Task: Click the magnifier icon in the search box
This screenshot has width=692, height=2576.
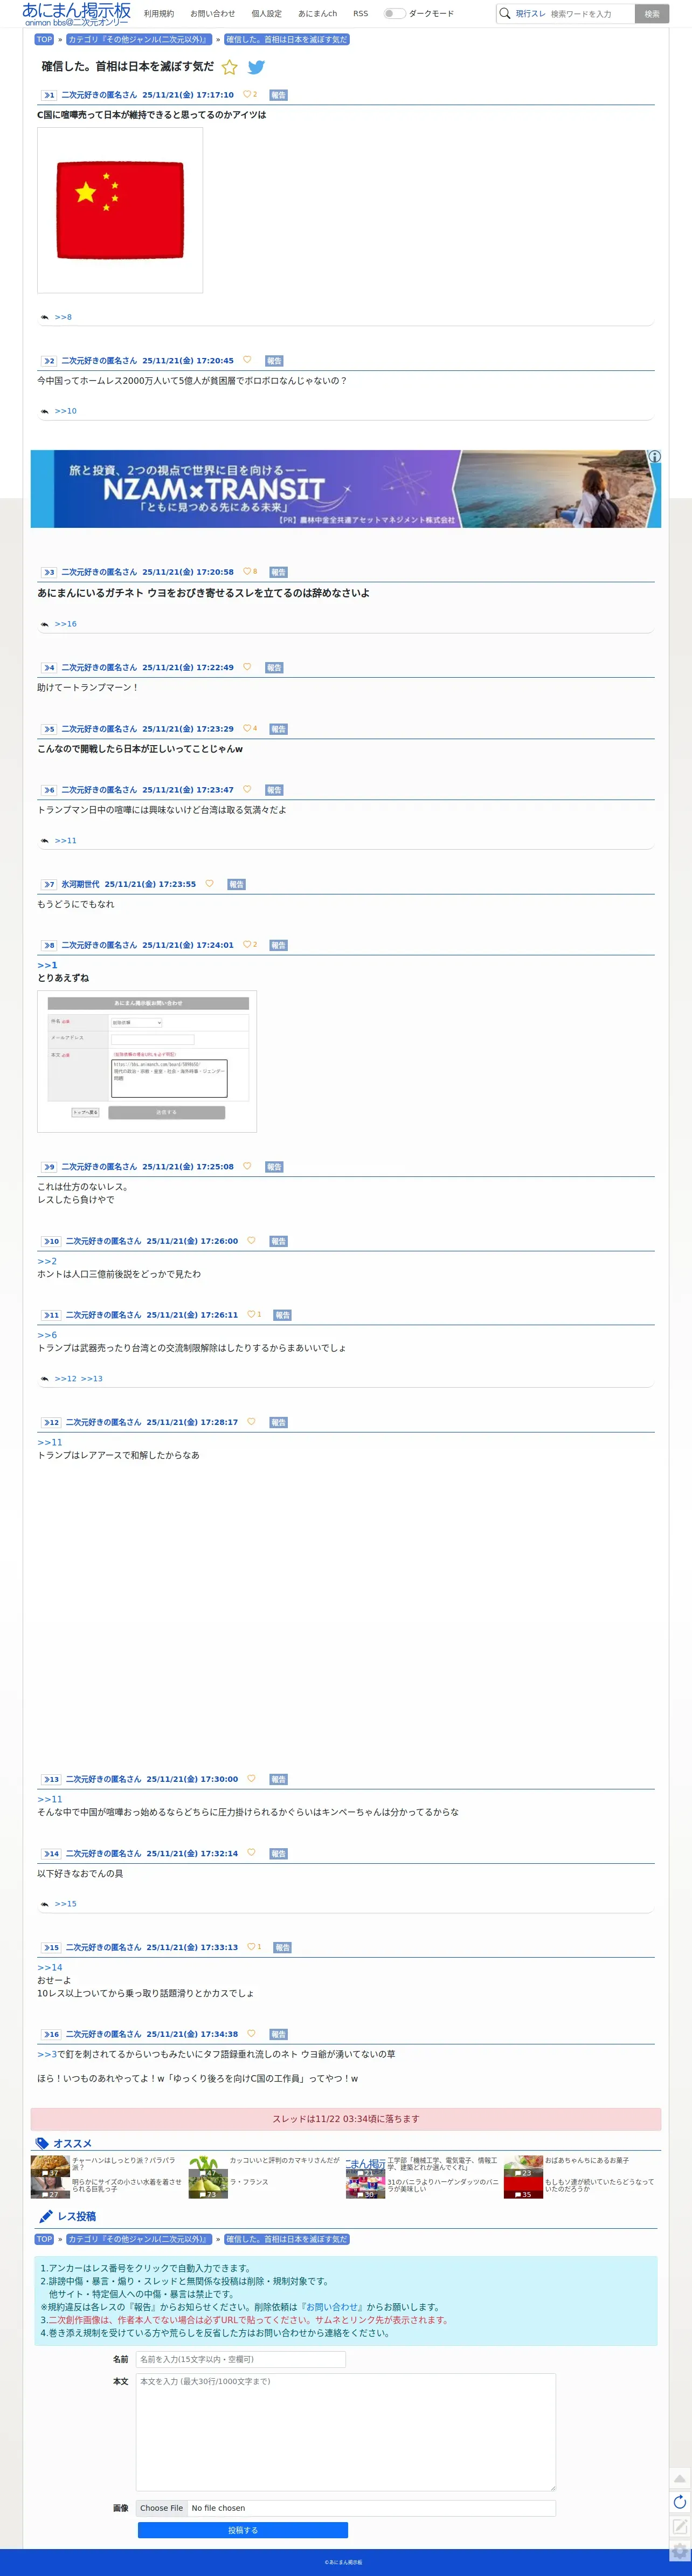Action: click(x=505, y=13)
